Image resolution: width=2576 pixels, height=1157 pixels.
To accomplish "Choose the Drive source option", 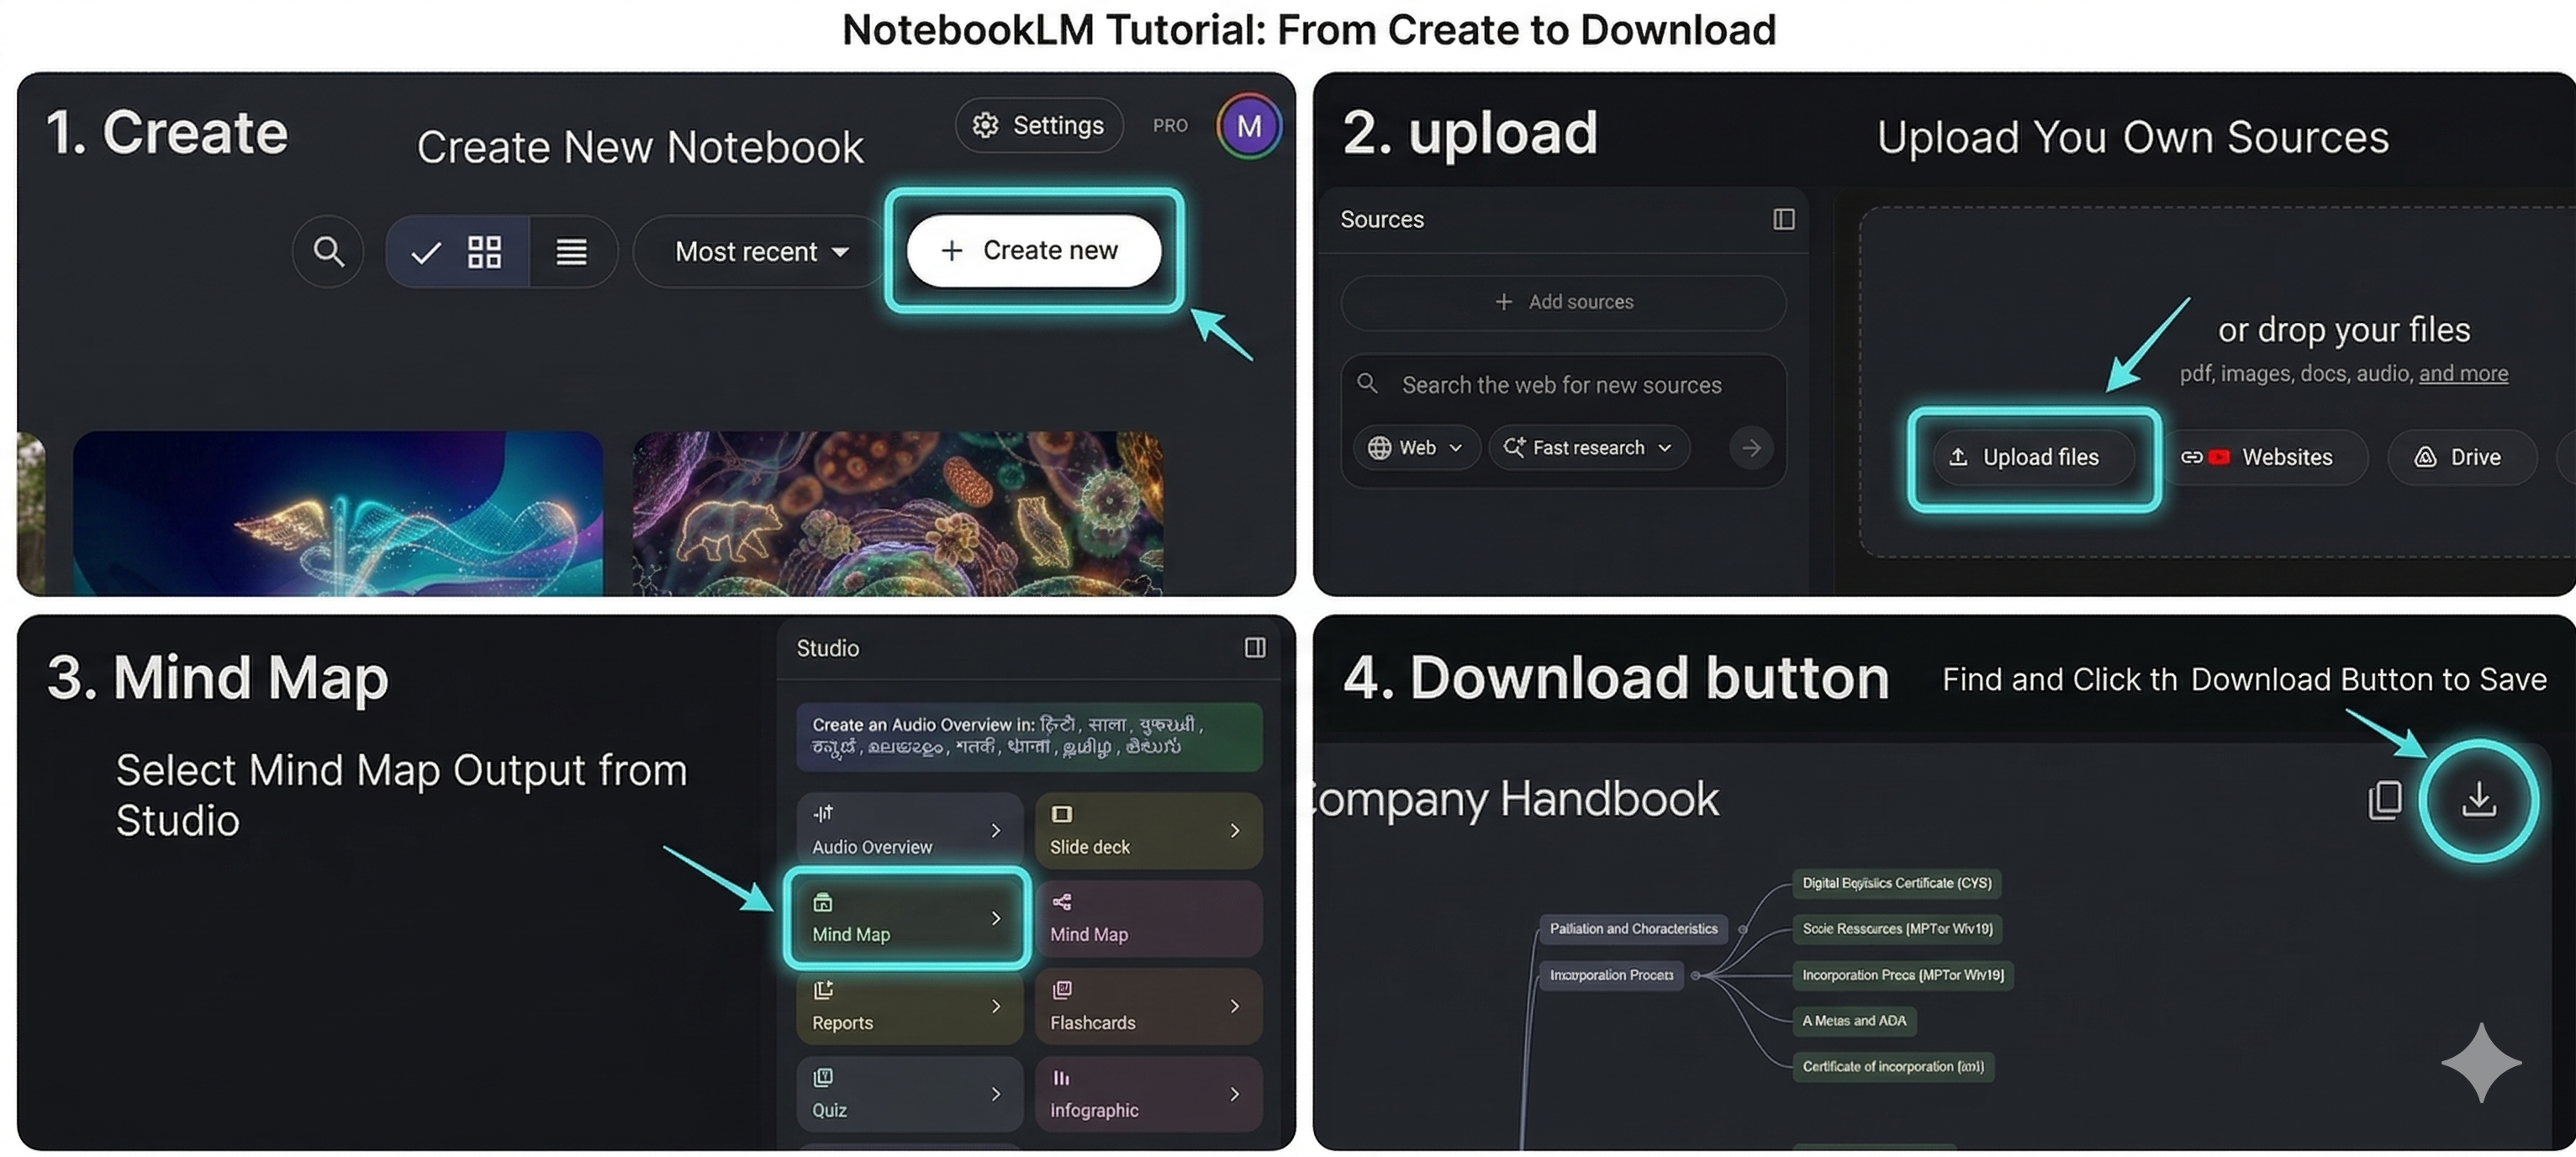I will pyautogui.click(x=2461, y=457).
